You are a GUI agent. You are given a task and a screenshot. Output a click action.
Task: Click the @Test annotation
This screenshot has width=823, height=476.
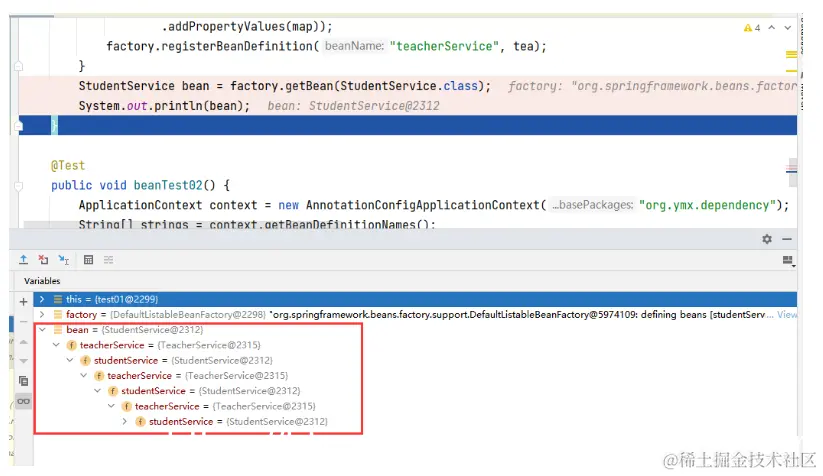[x=68, y=166]
